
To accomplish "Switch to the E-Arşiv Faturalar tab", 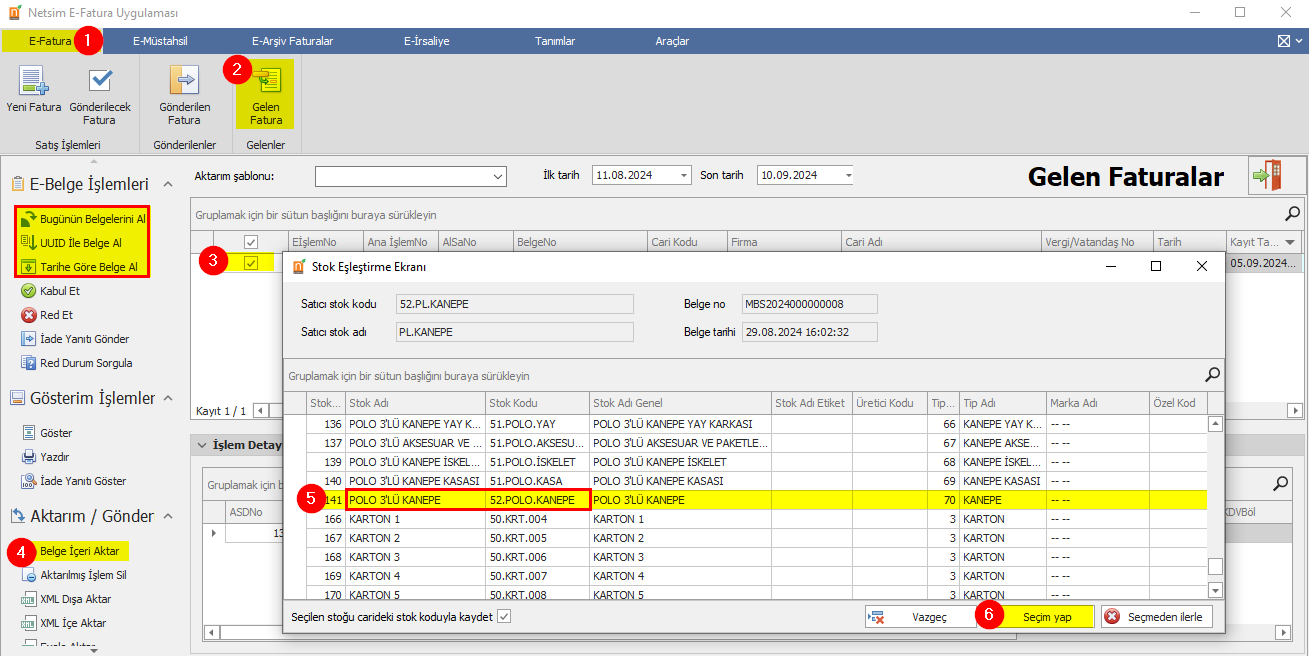I will (292, 41).
